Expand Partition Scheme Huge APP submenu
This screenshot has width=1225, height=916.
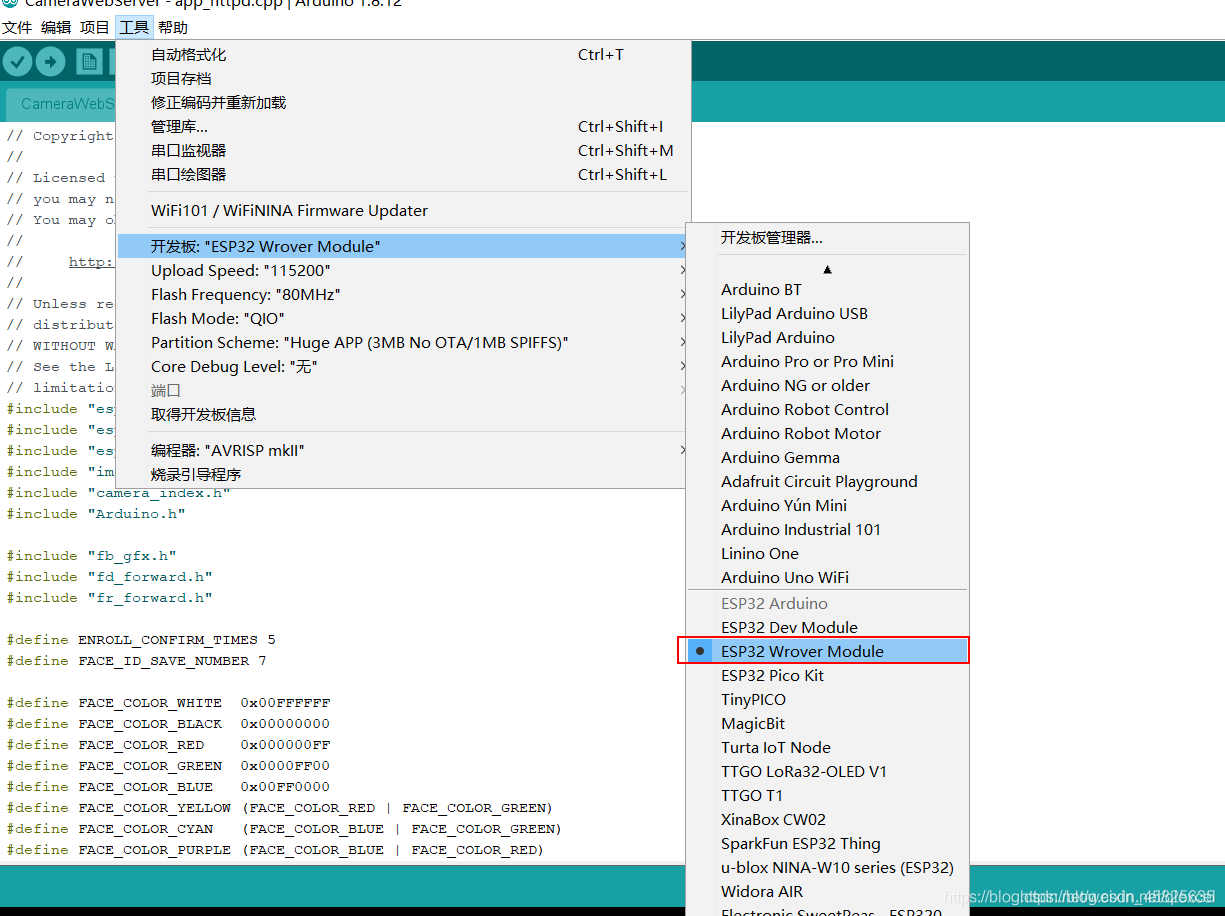(403, 343)
